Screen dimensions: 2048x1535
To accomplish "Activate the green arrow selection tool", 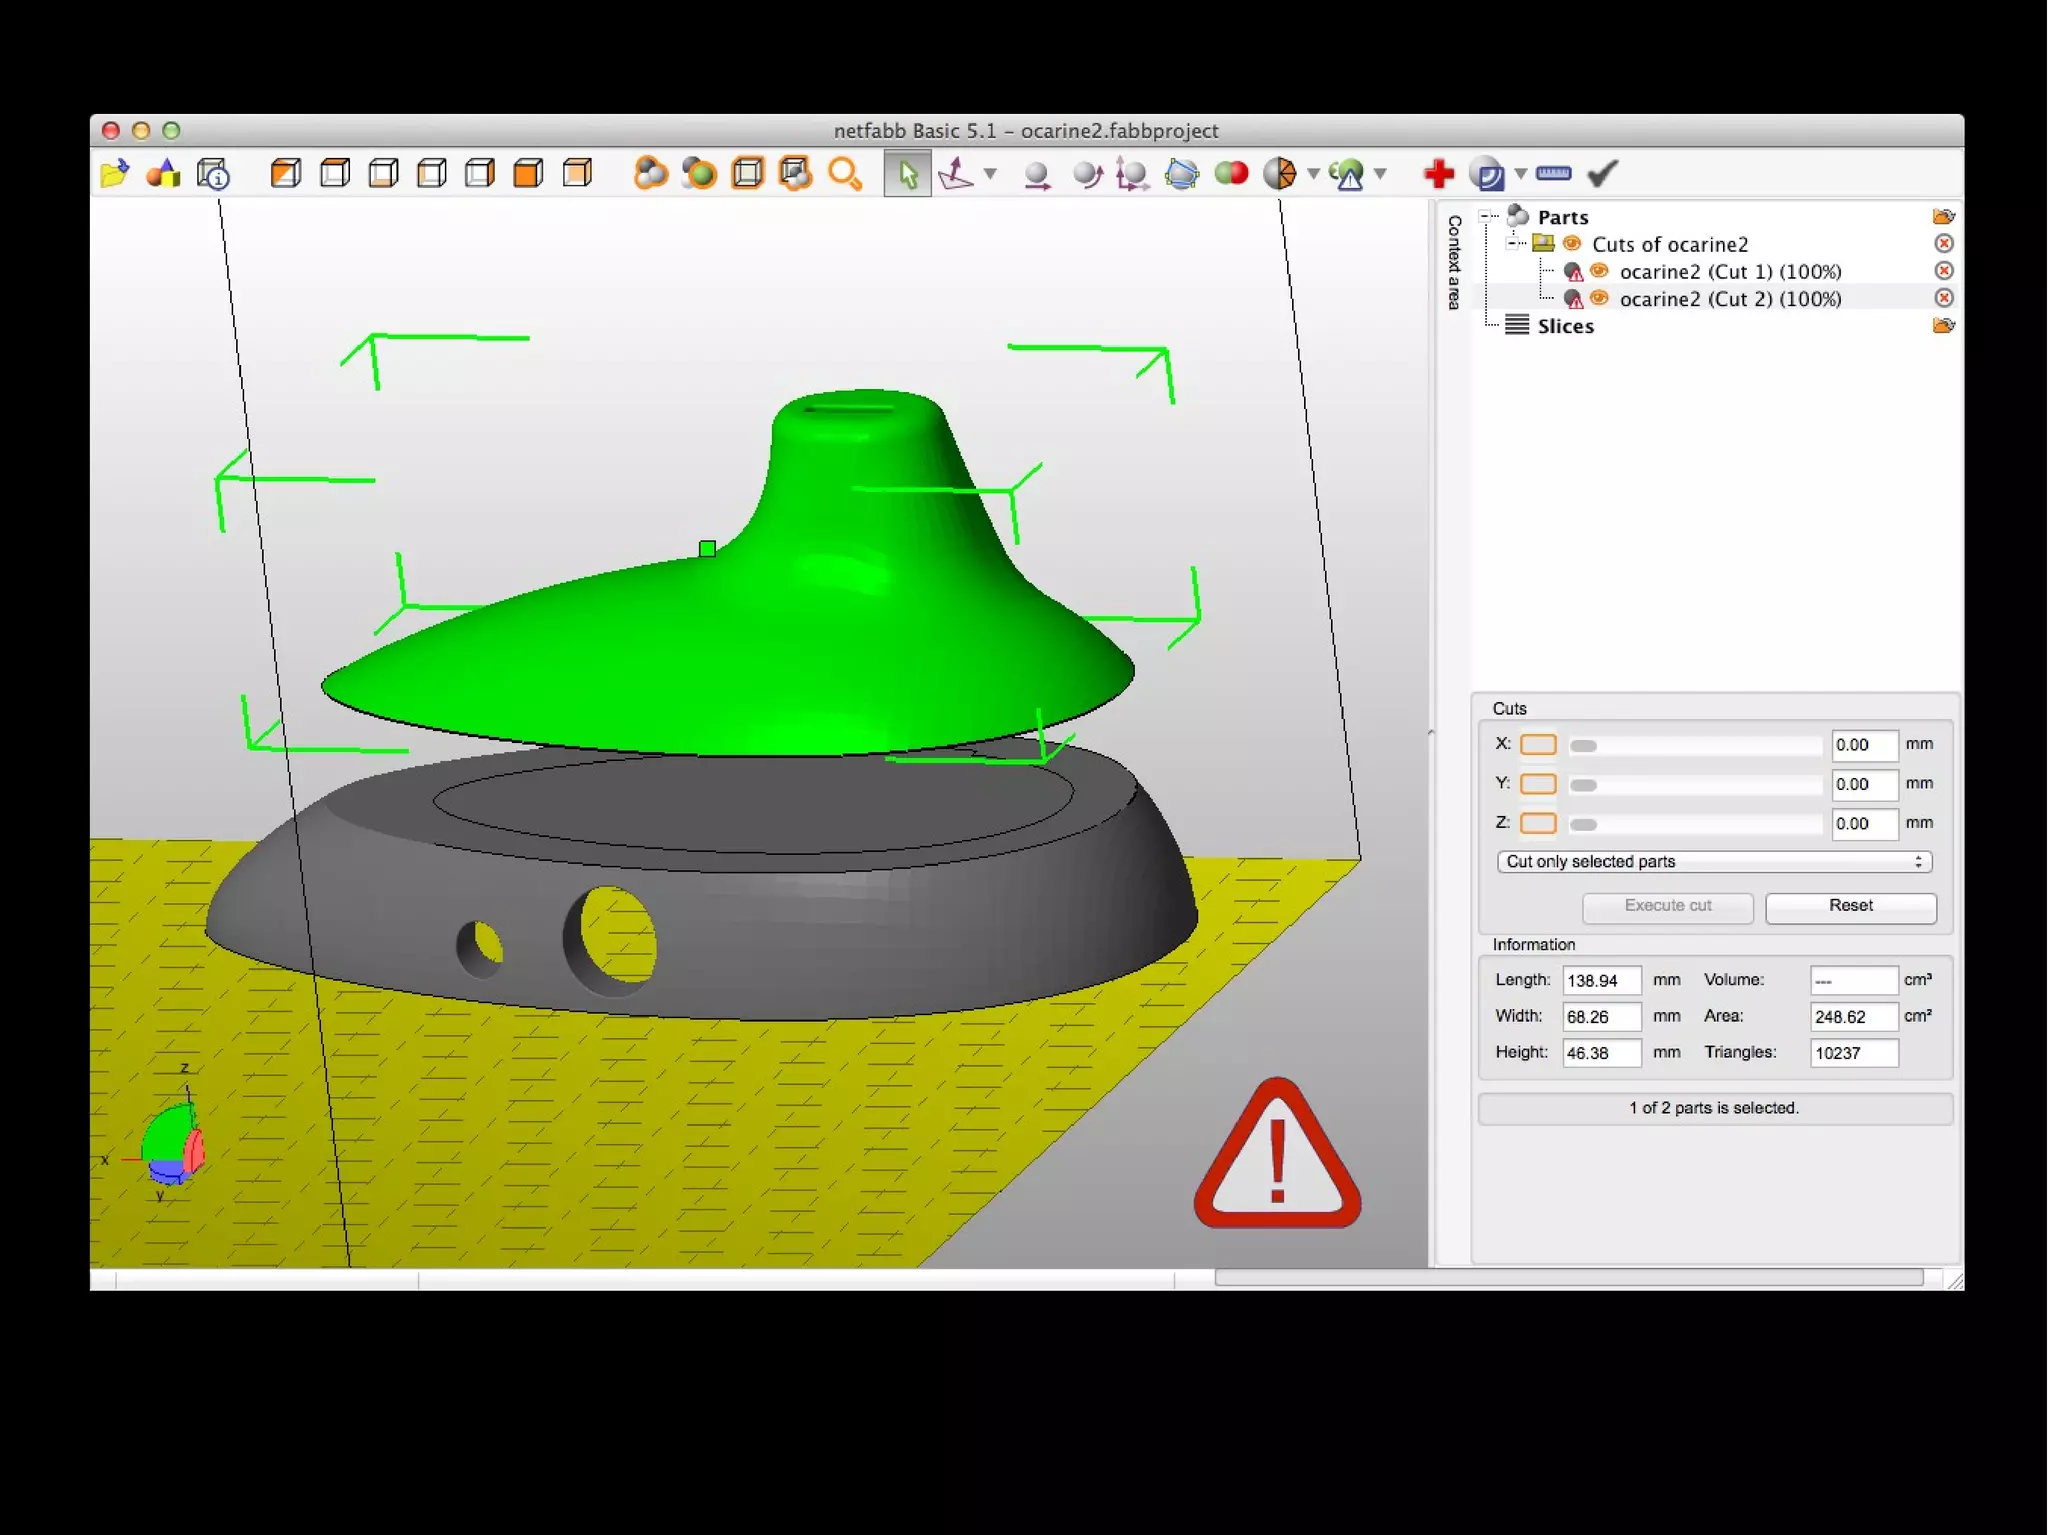I will pos(907,174).
